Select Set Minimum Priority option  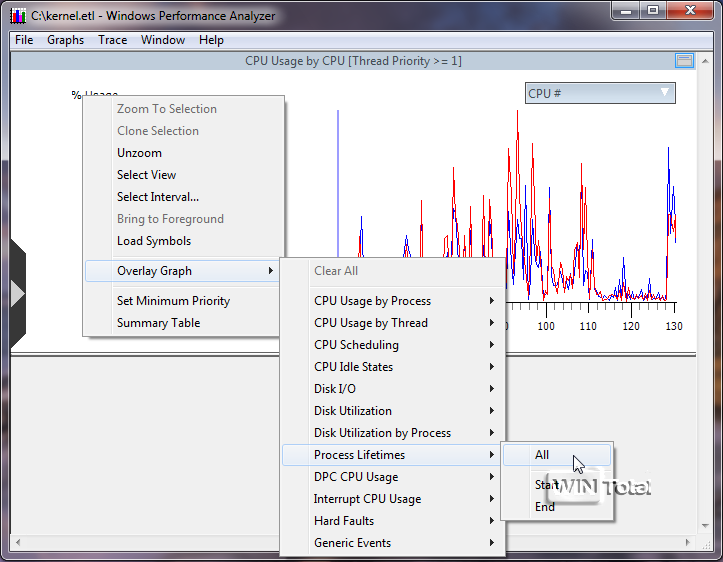pos(173,301)
